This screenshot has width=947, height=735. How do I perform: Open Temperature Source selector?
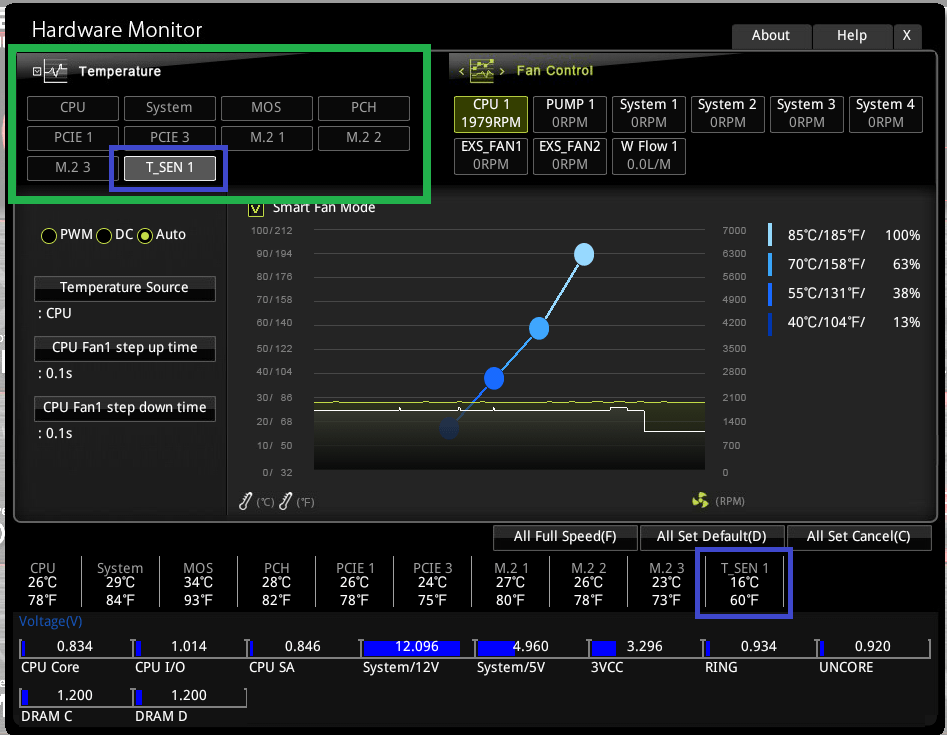pyautogui.click(x=124, y=289)
